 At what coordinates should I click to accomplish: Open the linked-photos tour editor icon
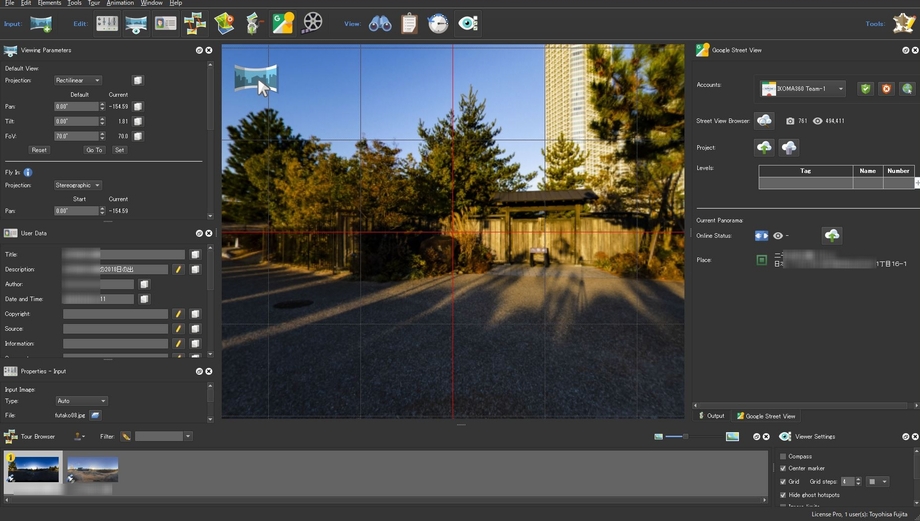point(195,23)
